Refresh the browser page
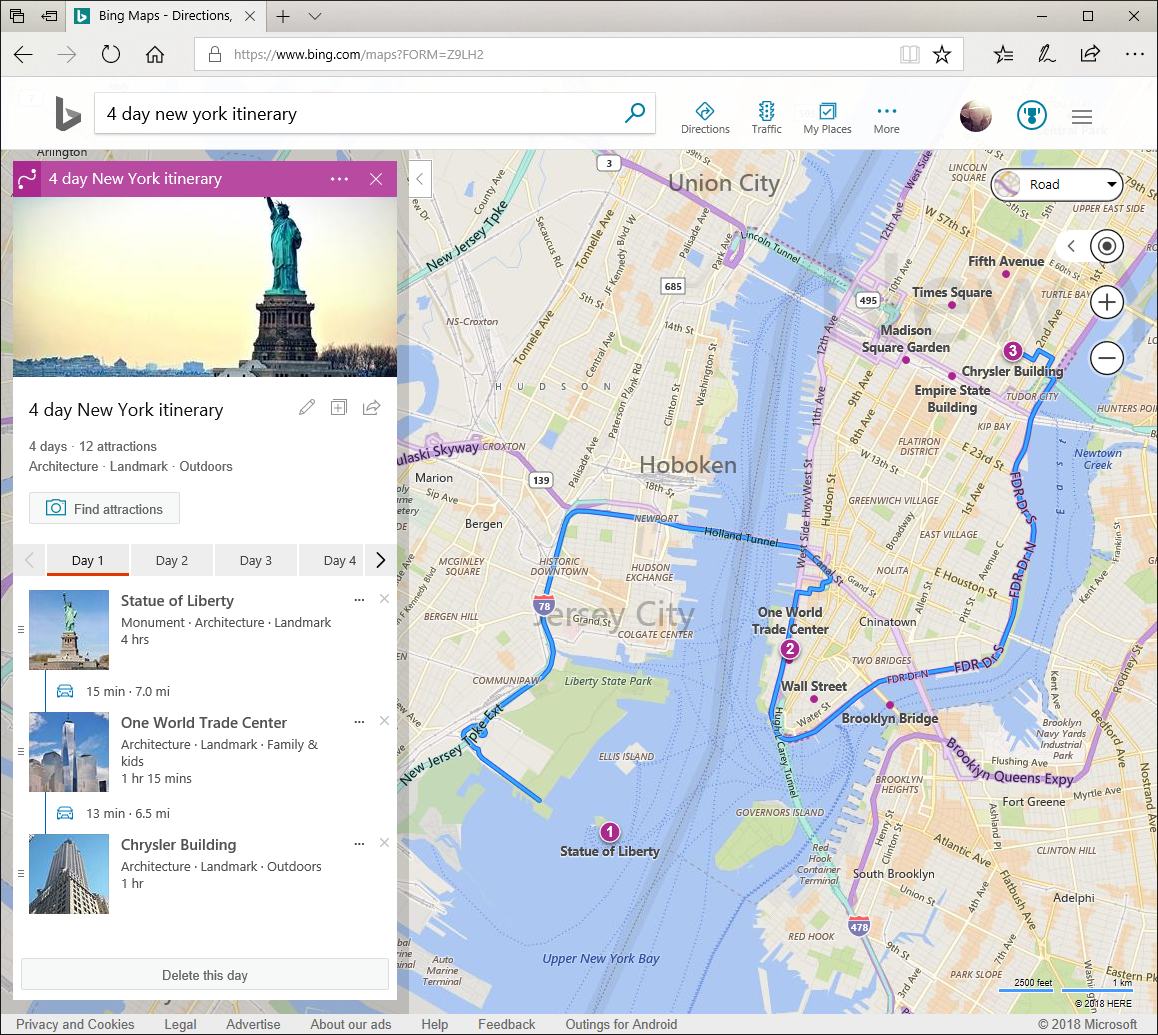Screen dimensions: 1158x1035 click(x=111, y=54)
